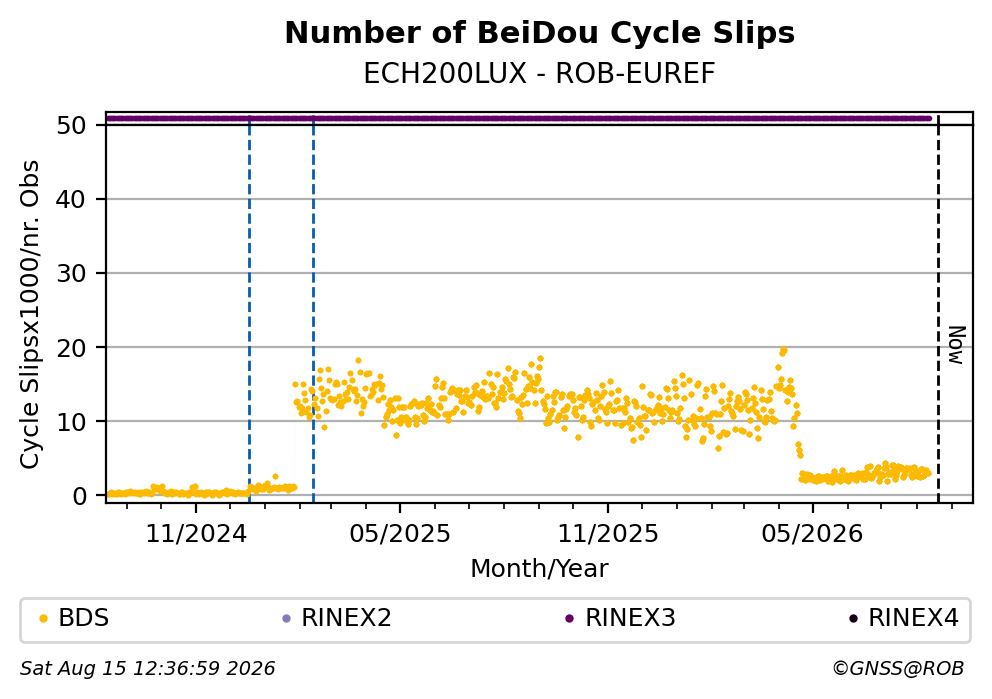The height and width of the screenshot is (699, 992).
Task: Select the BDS legend label
Action: tap(84, 618)
